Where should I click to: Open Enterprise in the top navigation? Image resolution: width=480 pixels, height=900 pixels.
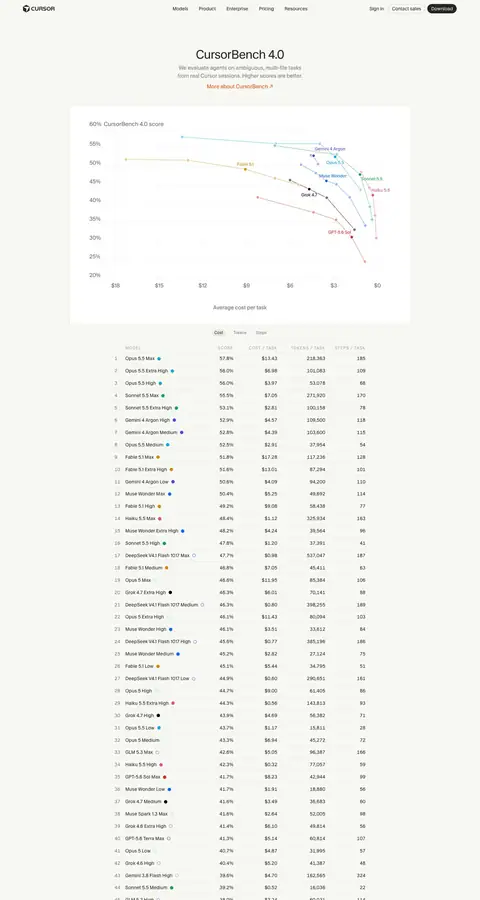click(237, 9)
